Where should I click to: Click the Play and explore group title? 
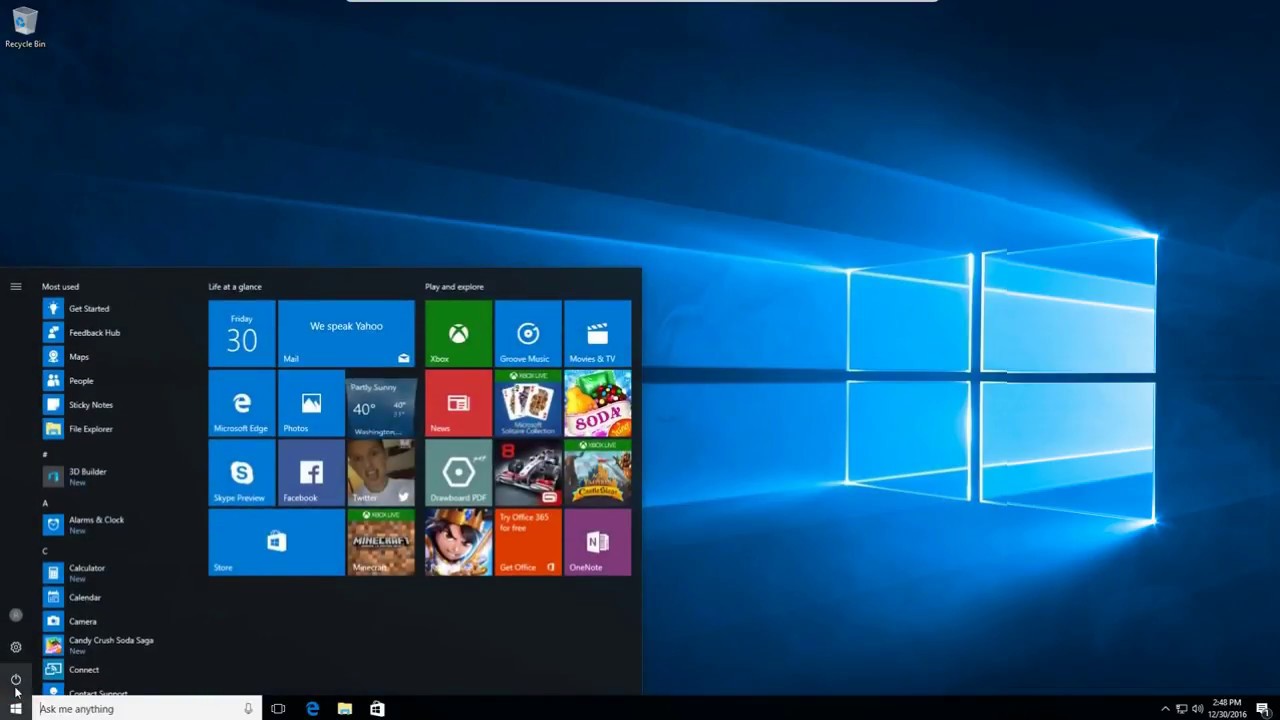pyautogui.click(x=454, y=286)
